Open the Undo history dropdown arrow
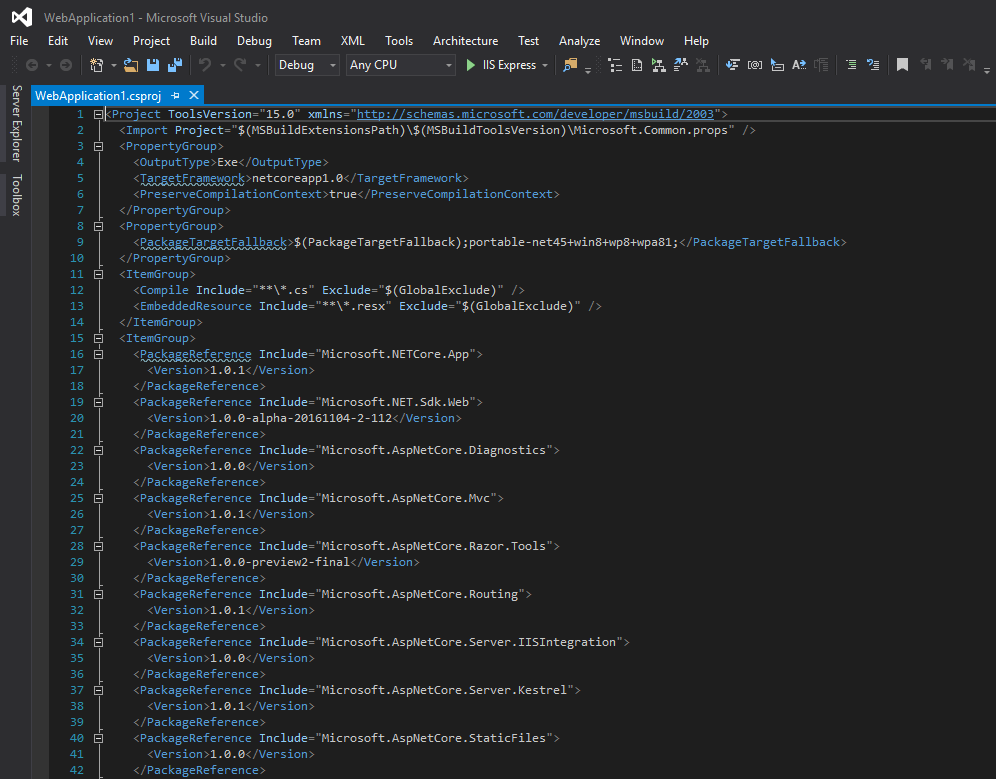This screenshot has height=779, width=996. click(222, 65)
